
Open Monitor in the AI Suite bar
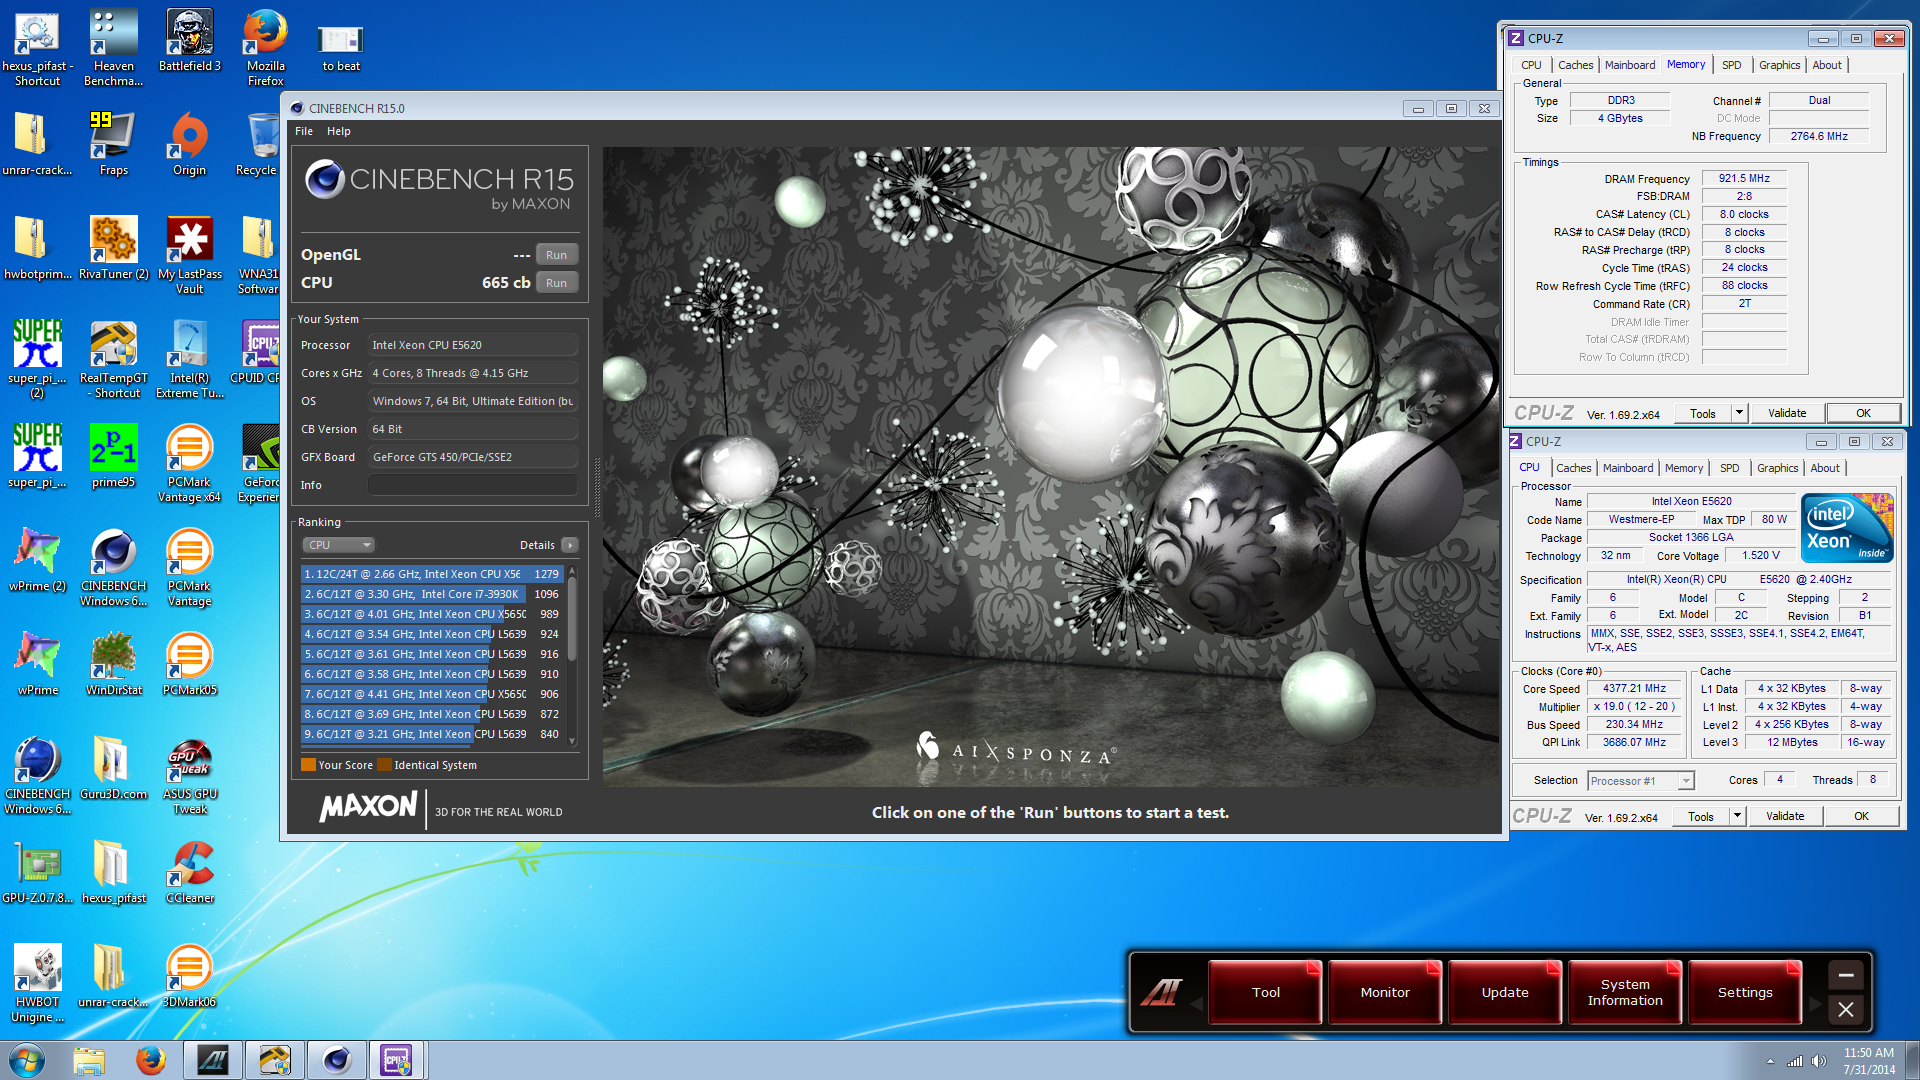[1385, 992]
